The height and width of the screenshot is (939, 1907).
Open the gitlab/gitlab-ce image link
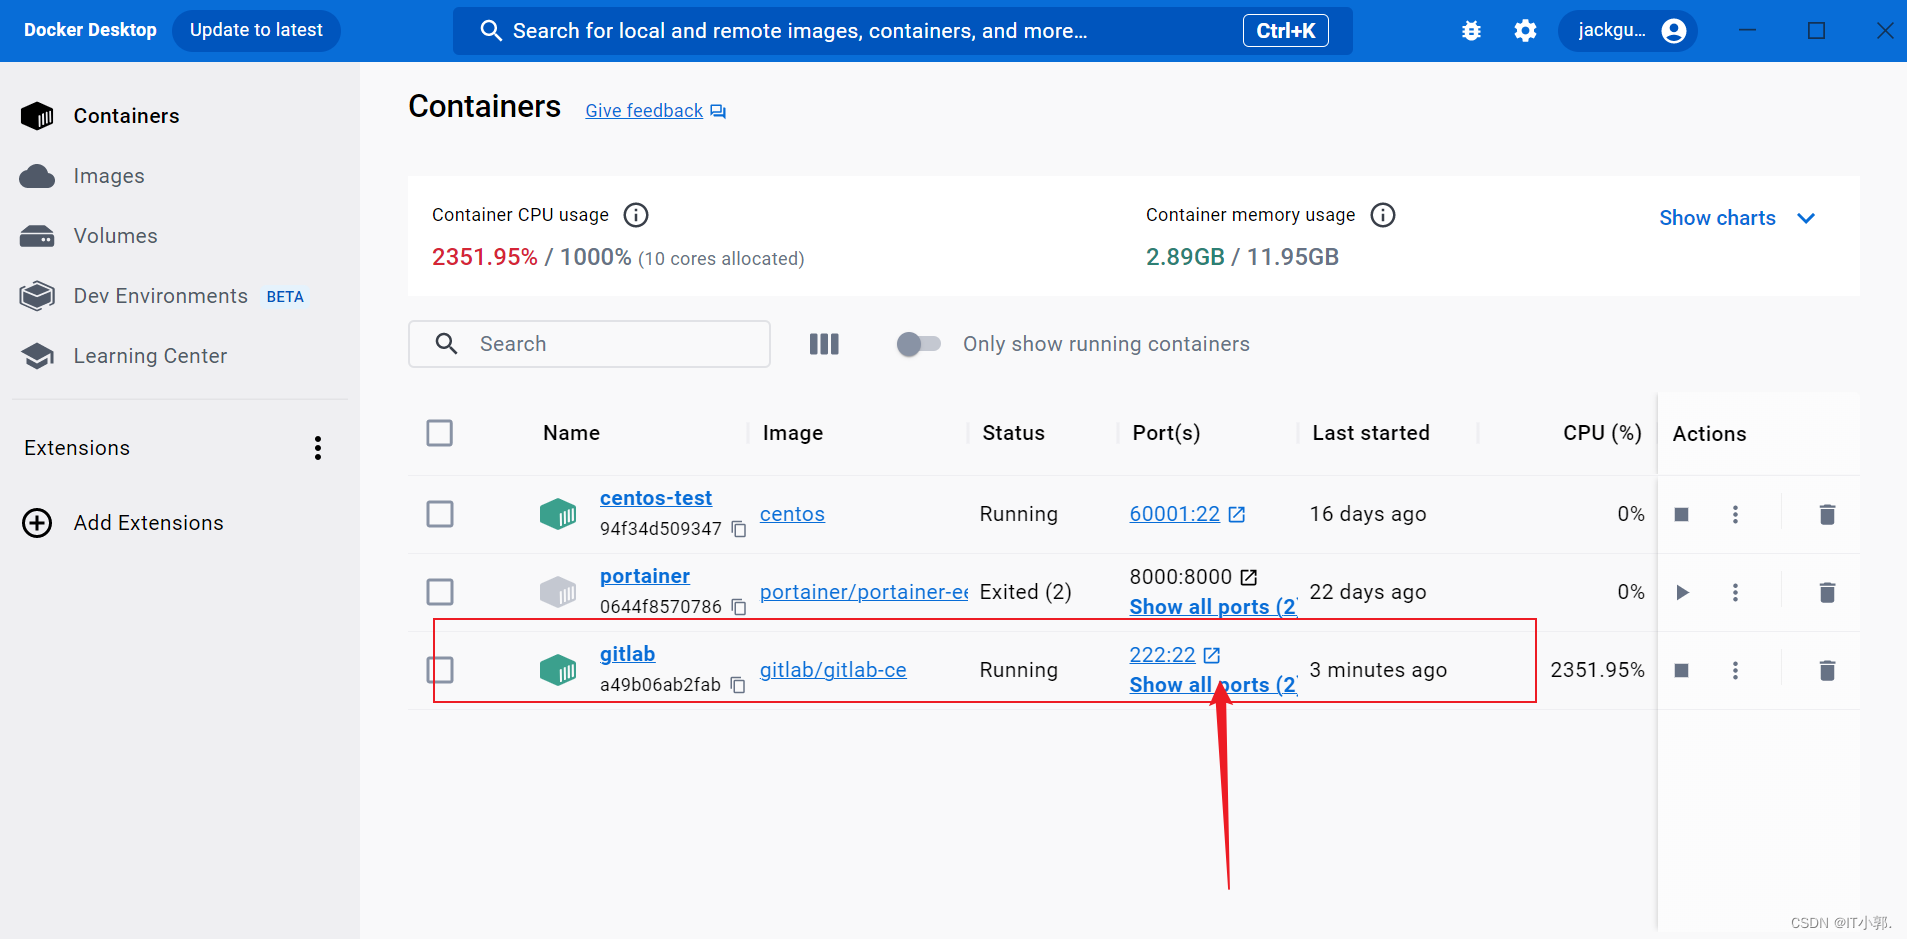(x=833, y=670)
